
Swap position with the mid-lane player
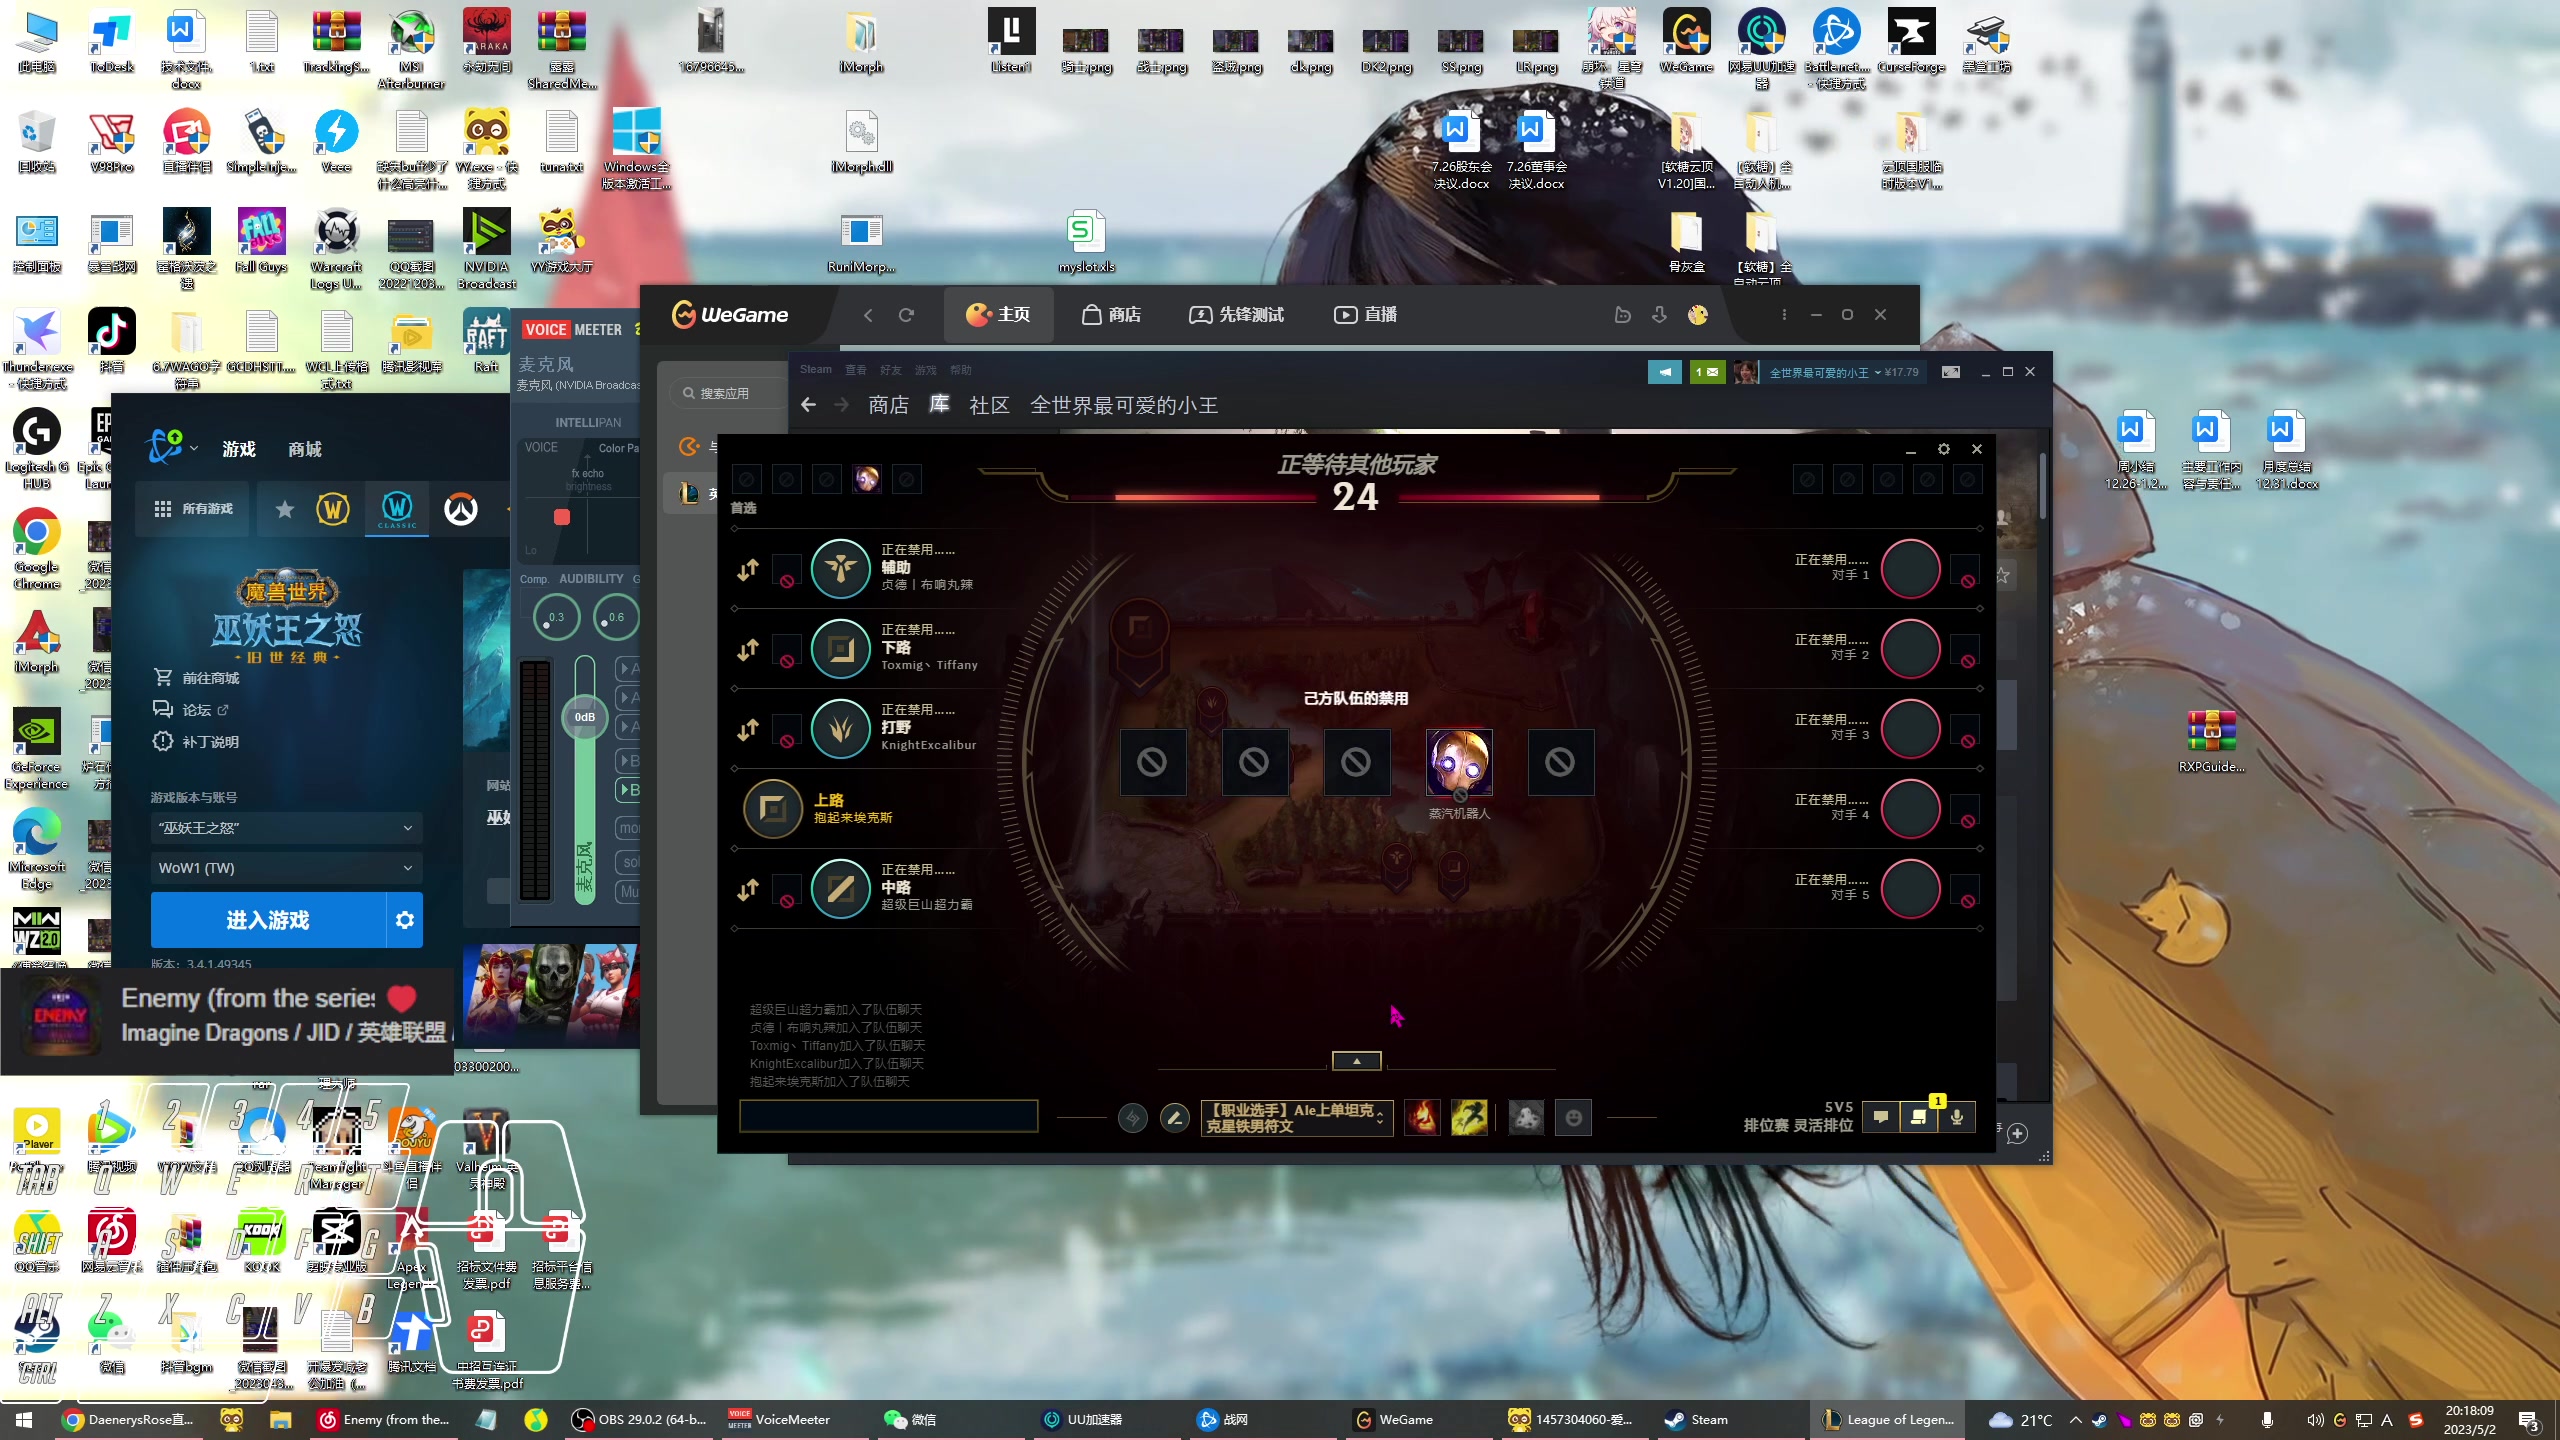pos(748,890)
